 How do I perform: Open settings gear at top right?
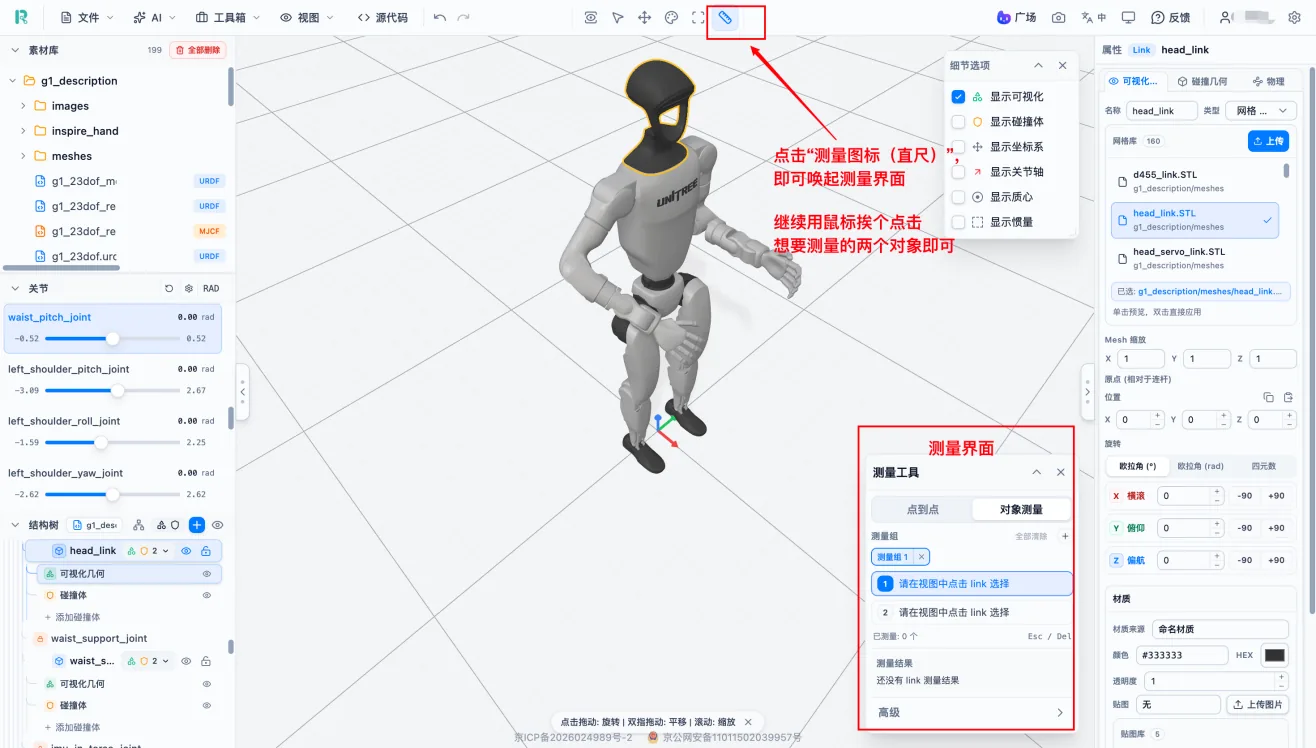1297,18
